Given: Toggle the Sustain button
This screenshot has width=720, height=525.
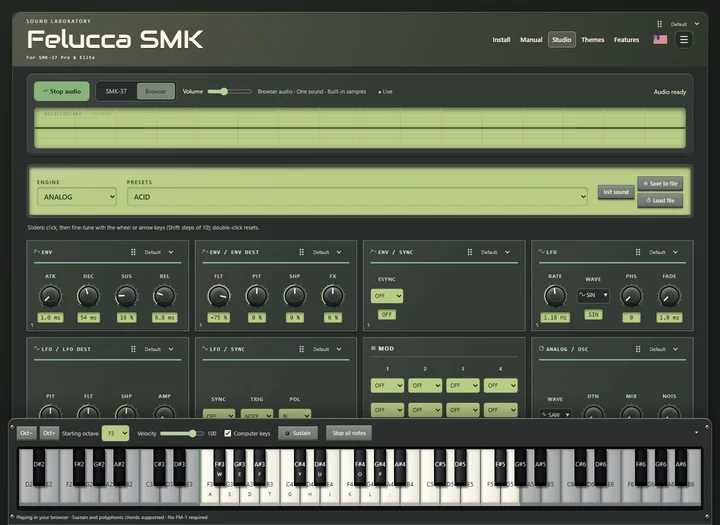Looking at the screenshot, I should point(298,433).
